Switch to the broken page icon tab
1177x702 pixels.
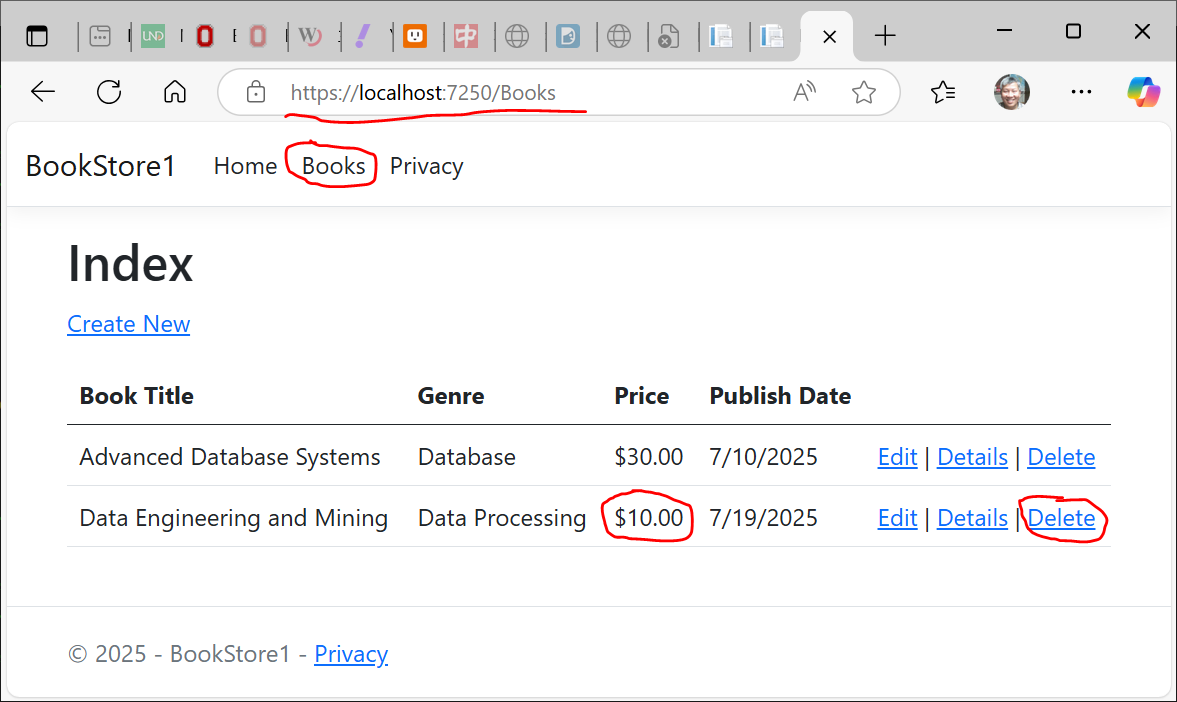[667, 35]
